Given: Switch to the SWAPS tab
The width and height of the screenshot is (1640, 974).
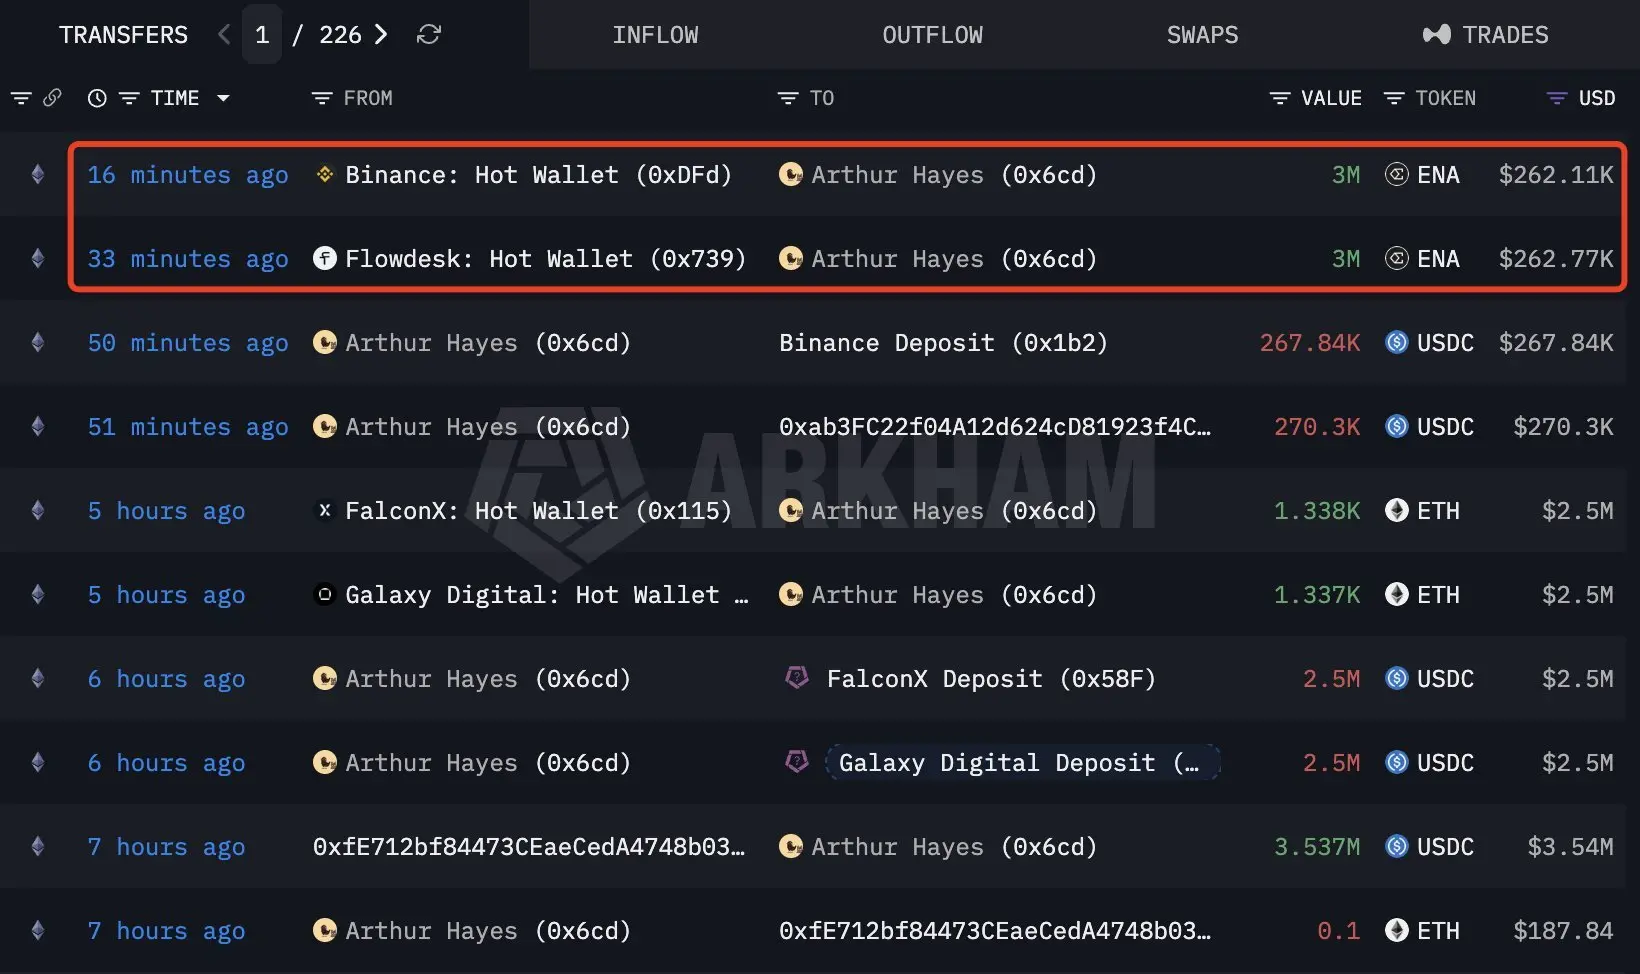Looking at the screenshot, I should (x=1202, y=35).
